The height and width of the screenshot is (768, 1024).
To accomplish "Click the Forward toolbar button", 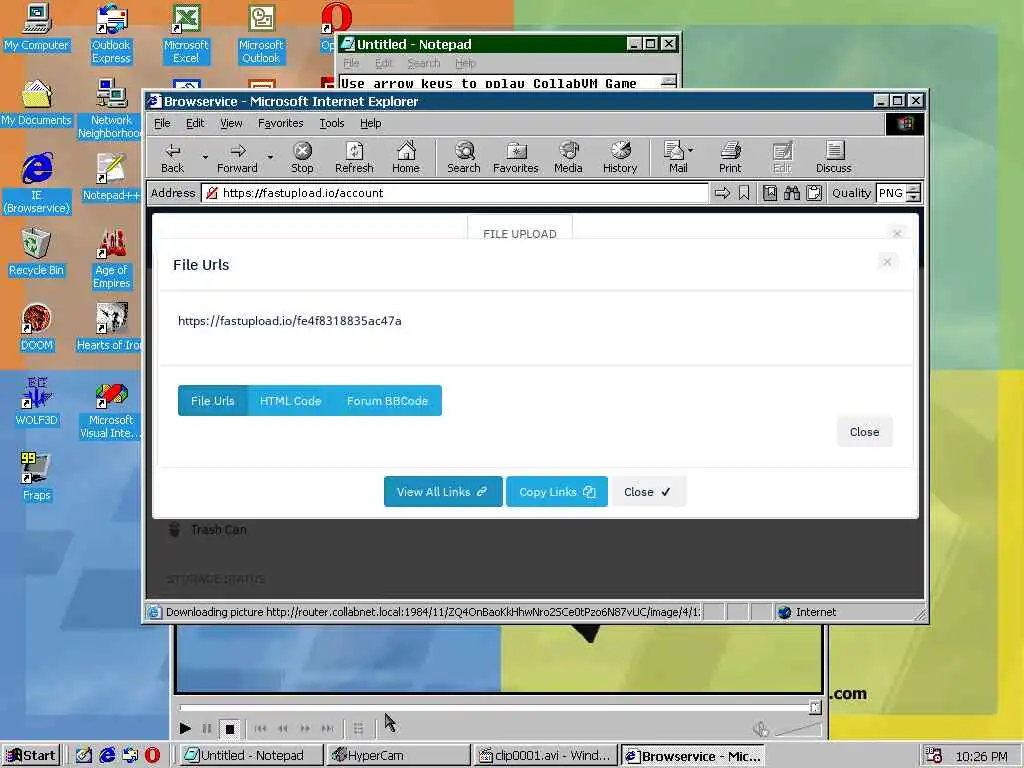I will [237, 157].
